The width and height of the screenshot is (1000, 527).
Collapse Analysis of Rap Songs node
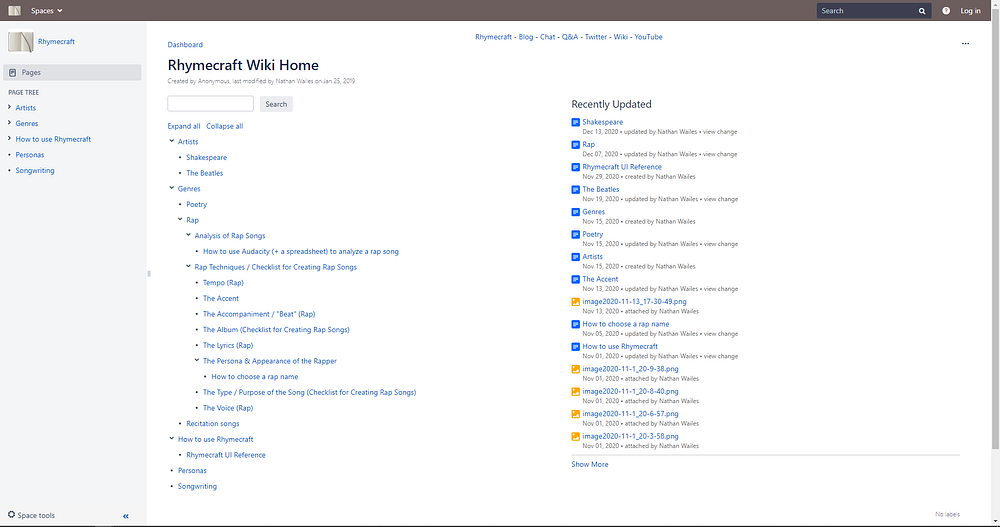coord(188,235)
